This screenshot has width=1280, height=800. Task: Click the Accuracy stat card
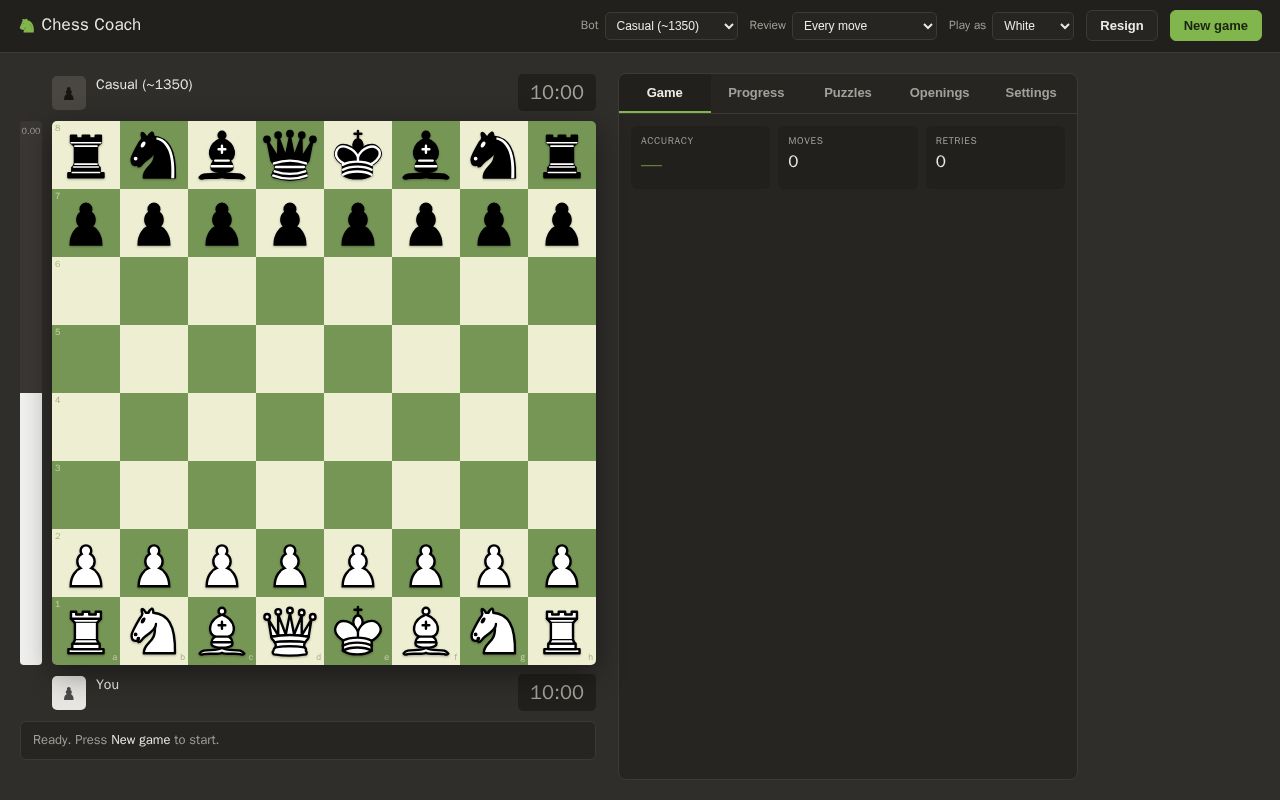[x=700, y=157]
